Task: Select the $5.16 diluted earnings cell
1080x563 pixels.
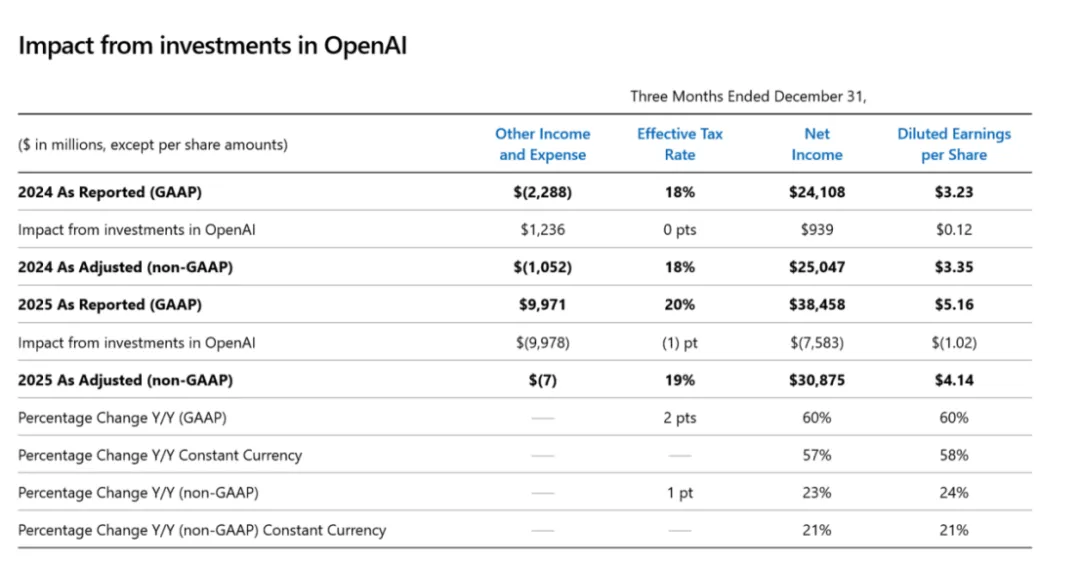Action: tap(953, 305)
